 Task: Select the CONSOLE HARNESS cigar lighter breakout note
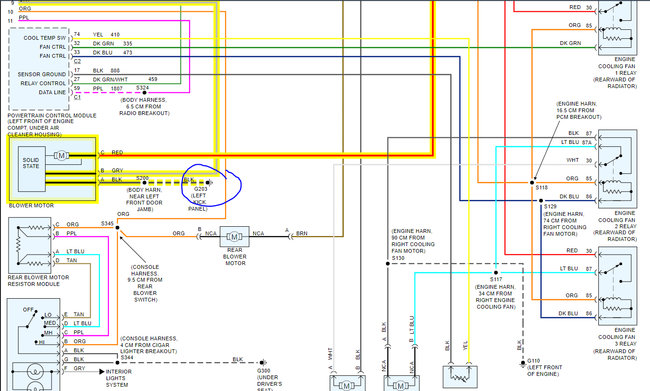point(148,345)
